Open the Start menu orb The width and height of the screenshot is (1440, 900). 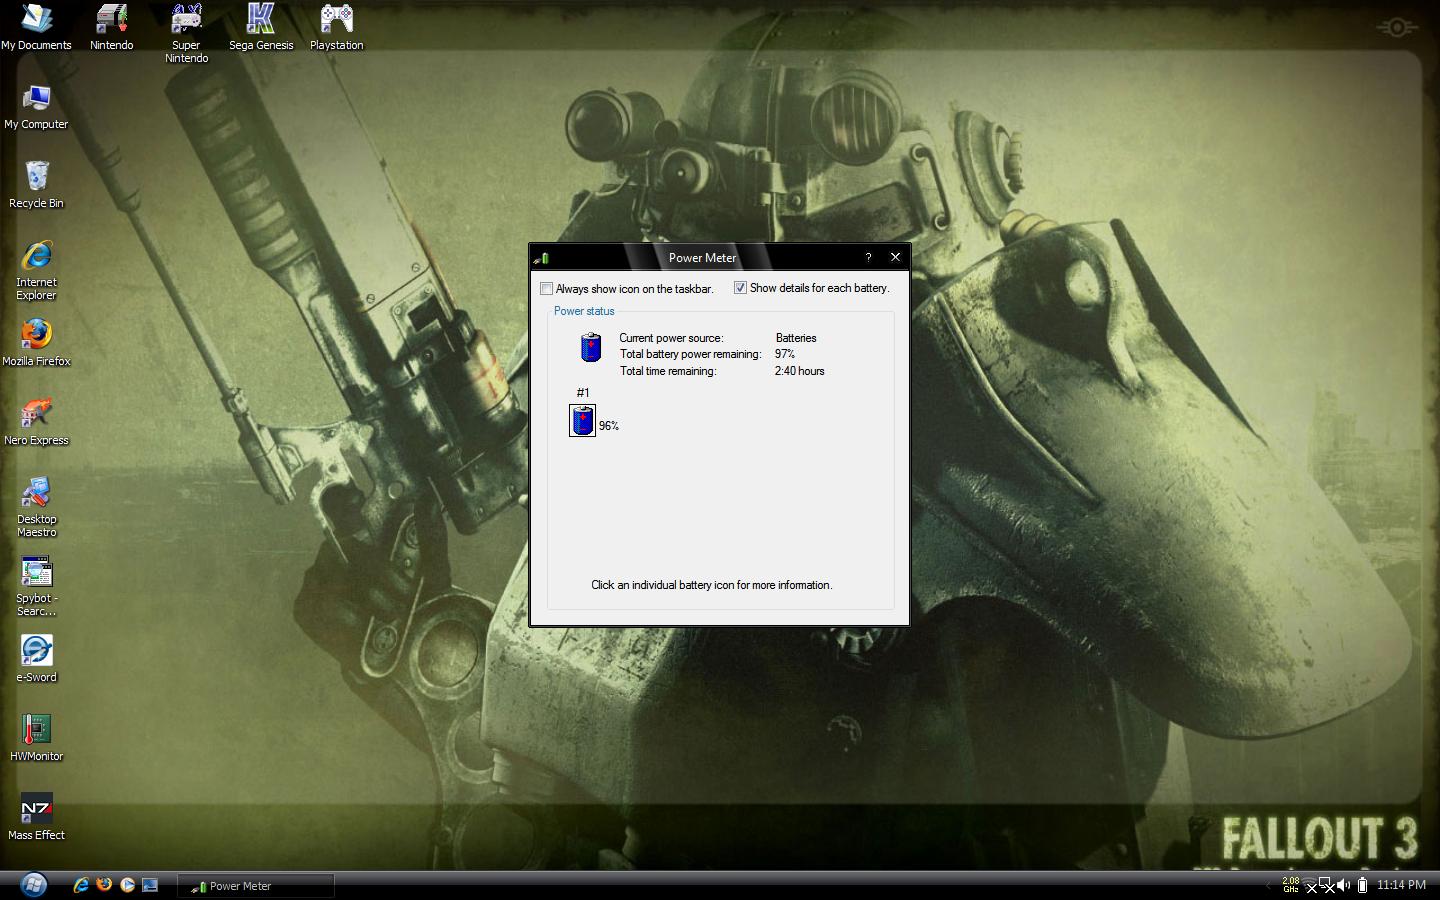(x=33, y=885)
